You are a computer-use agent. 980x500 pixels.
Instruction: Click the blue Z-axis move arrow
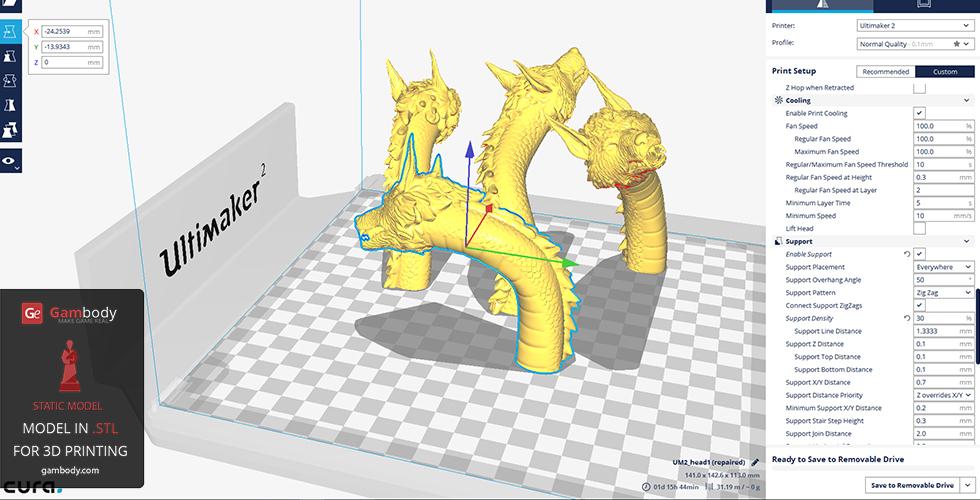(x=469, y=150)
